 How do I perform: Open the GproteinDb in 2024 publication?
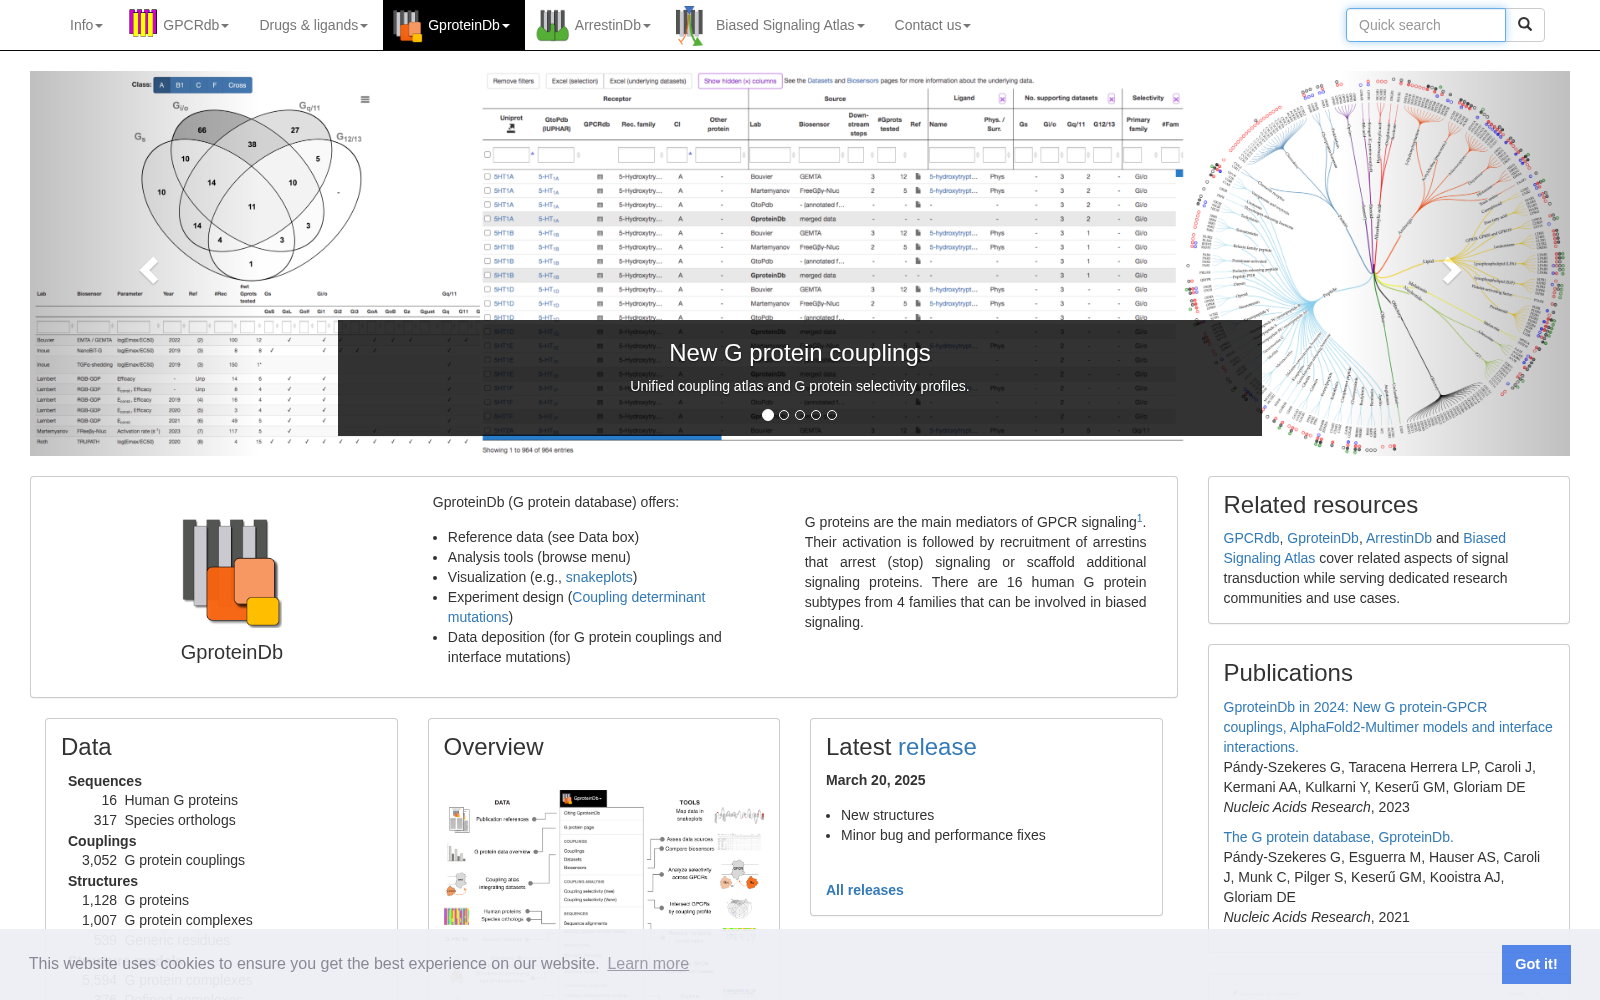1388,727
